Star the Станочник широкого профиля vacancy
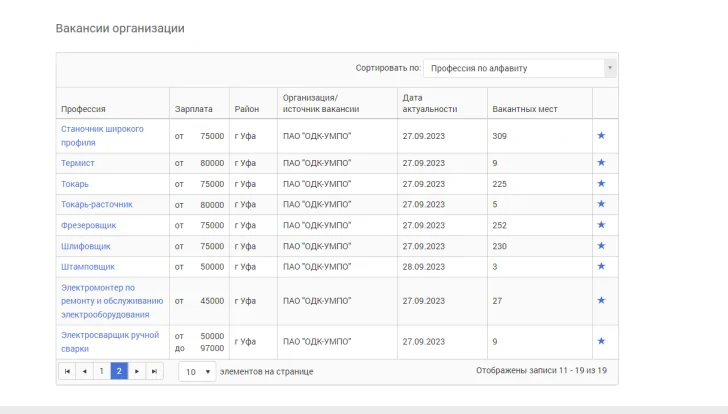The image size is (728, 414). (601, 135)
